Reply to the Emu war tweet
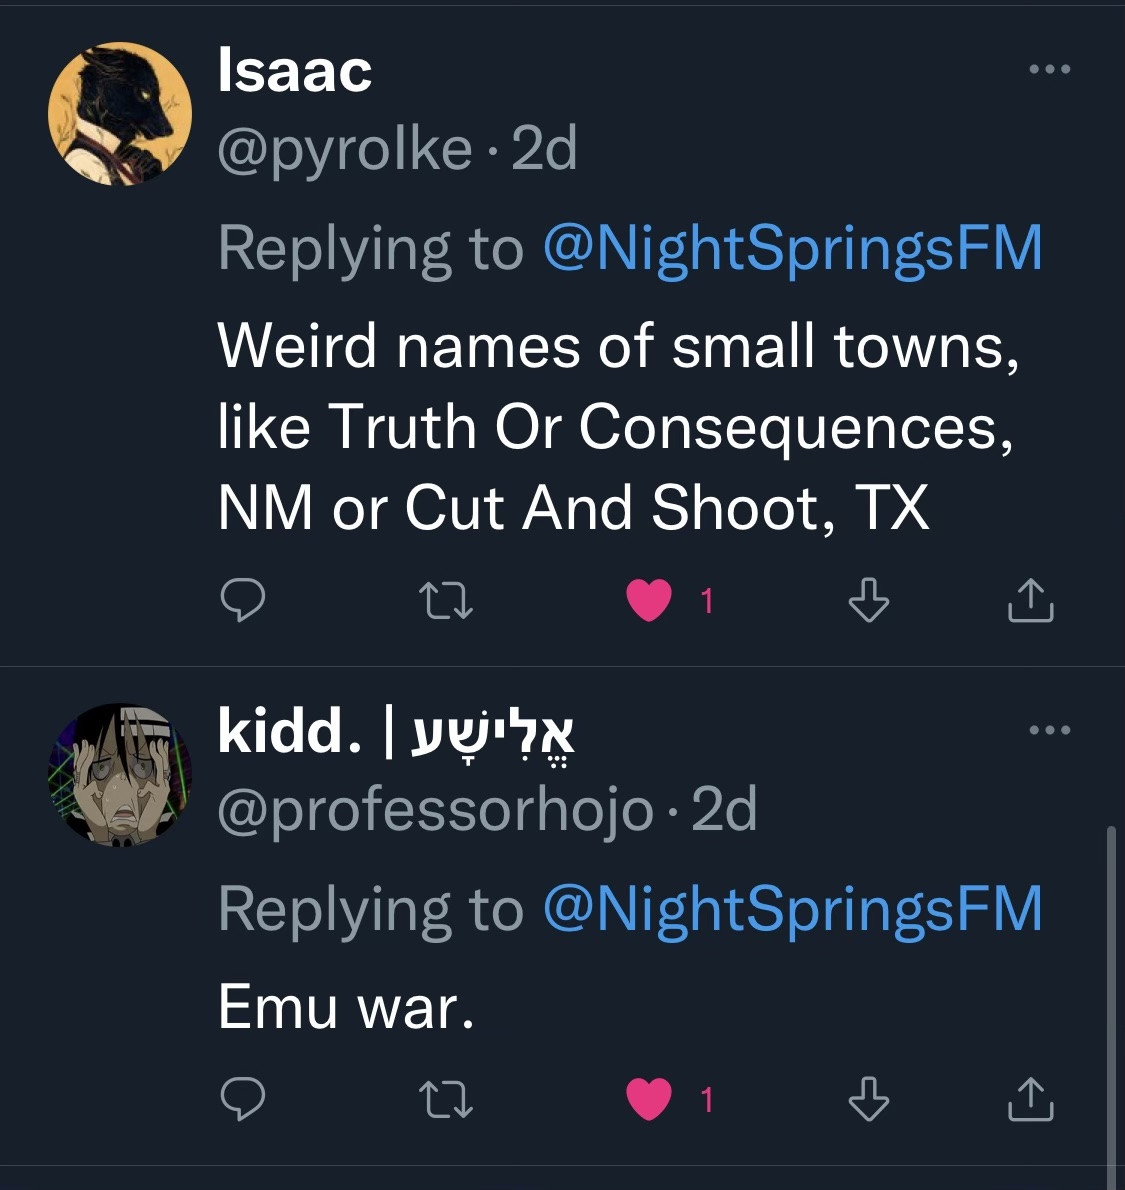 coord(242,1099)
